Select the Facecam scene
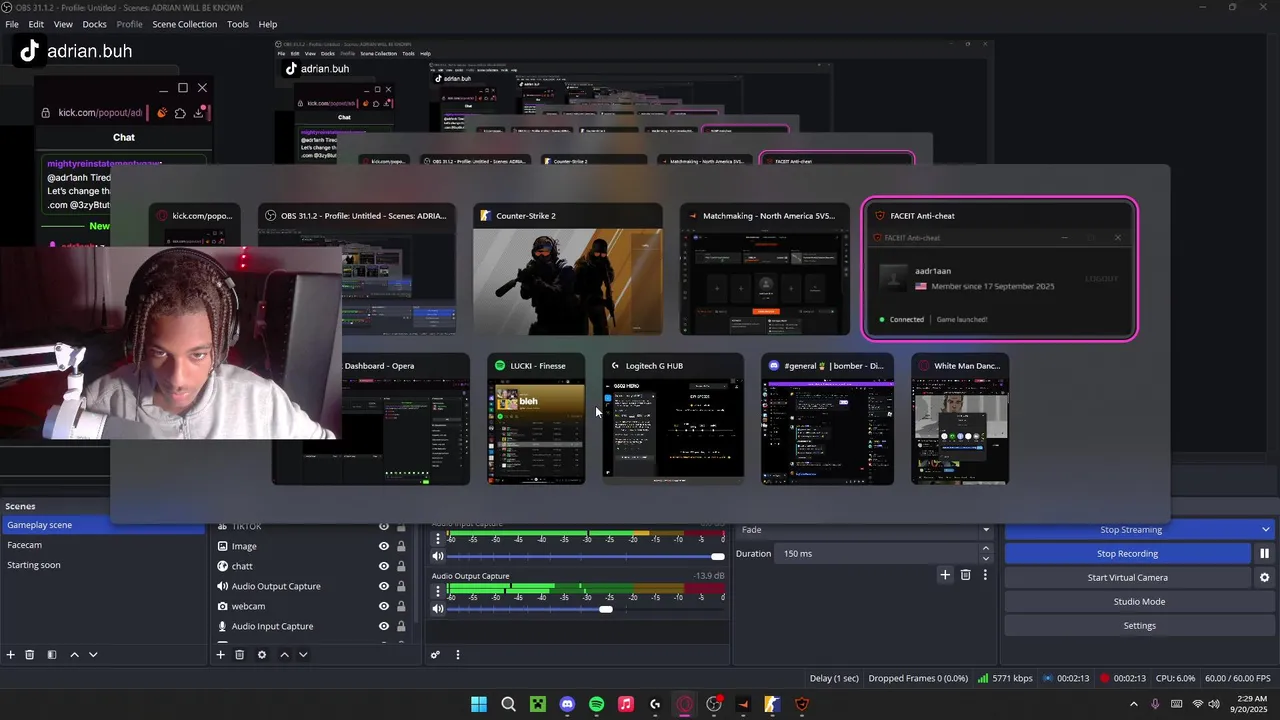1280x720 pixels. [x=103, y=545]
